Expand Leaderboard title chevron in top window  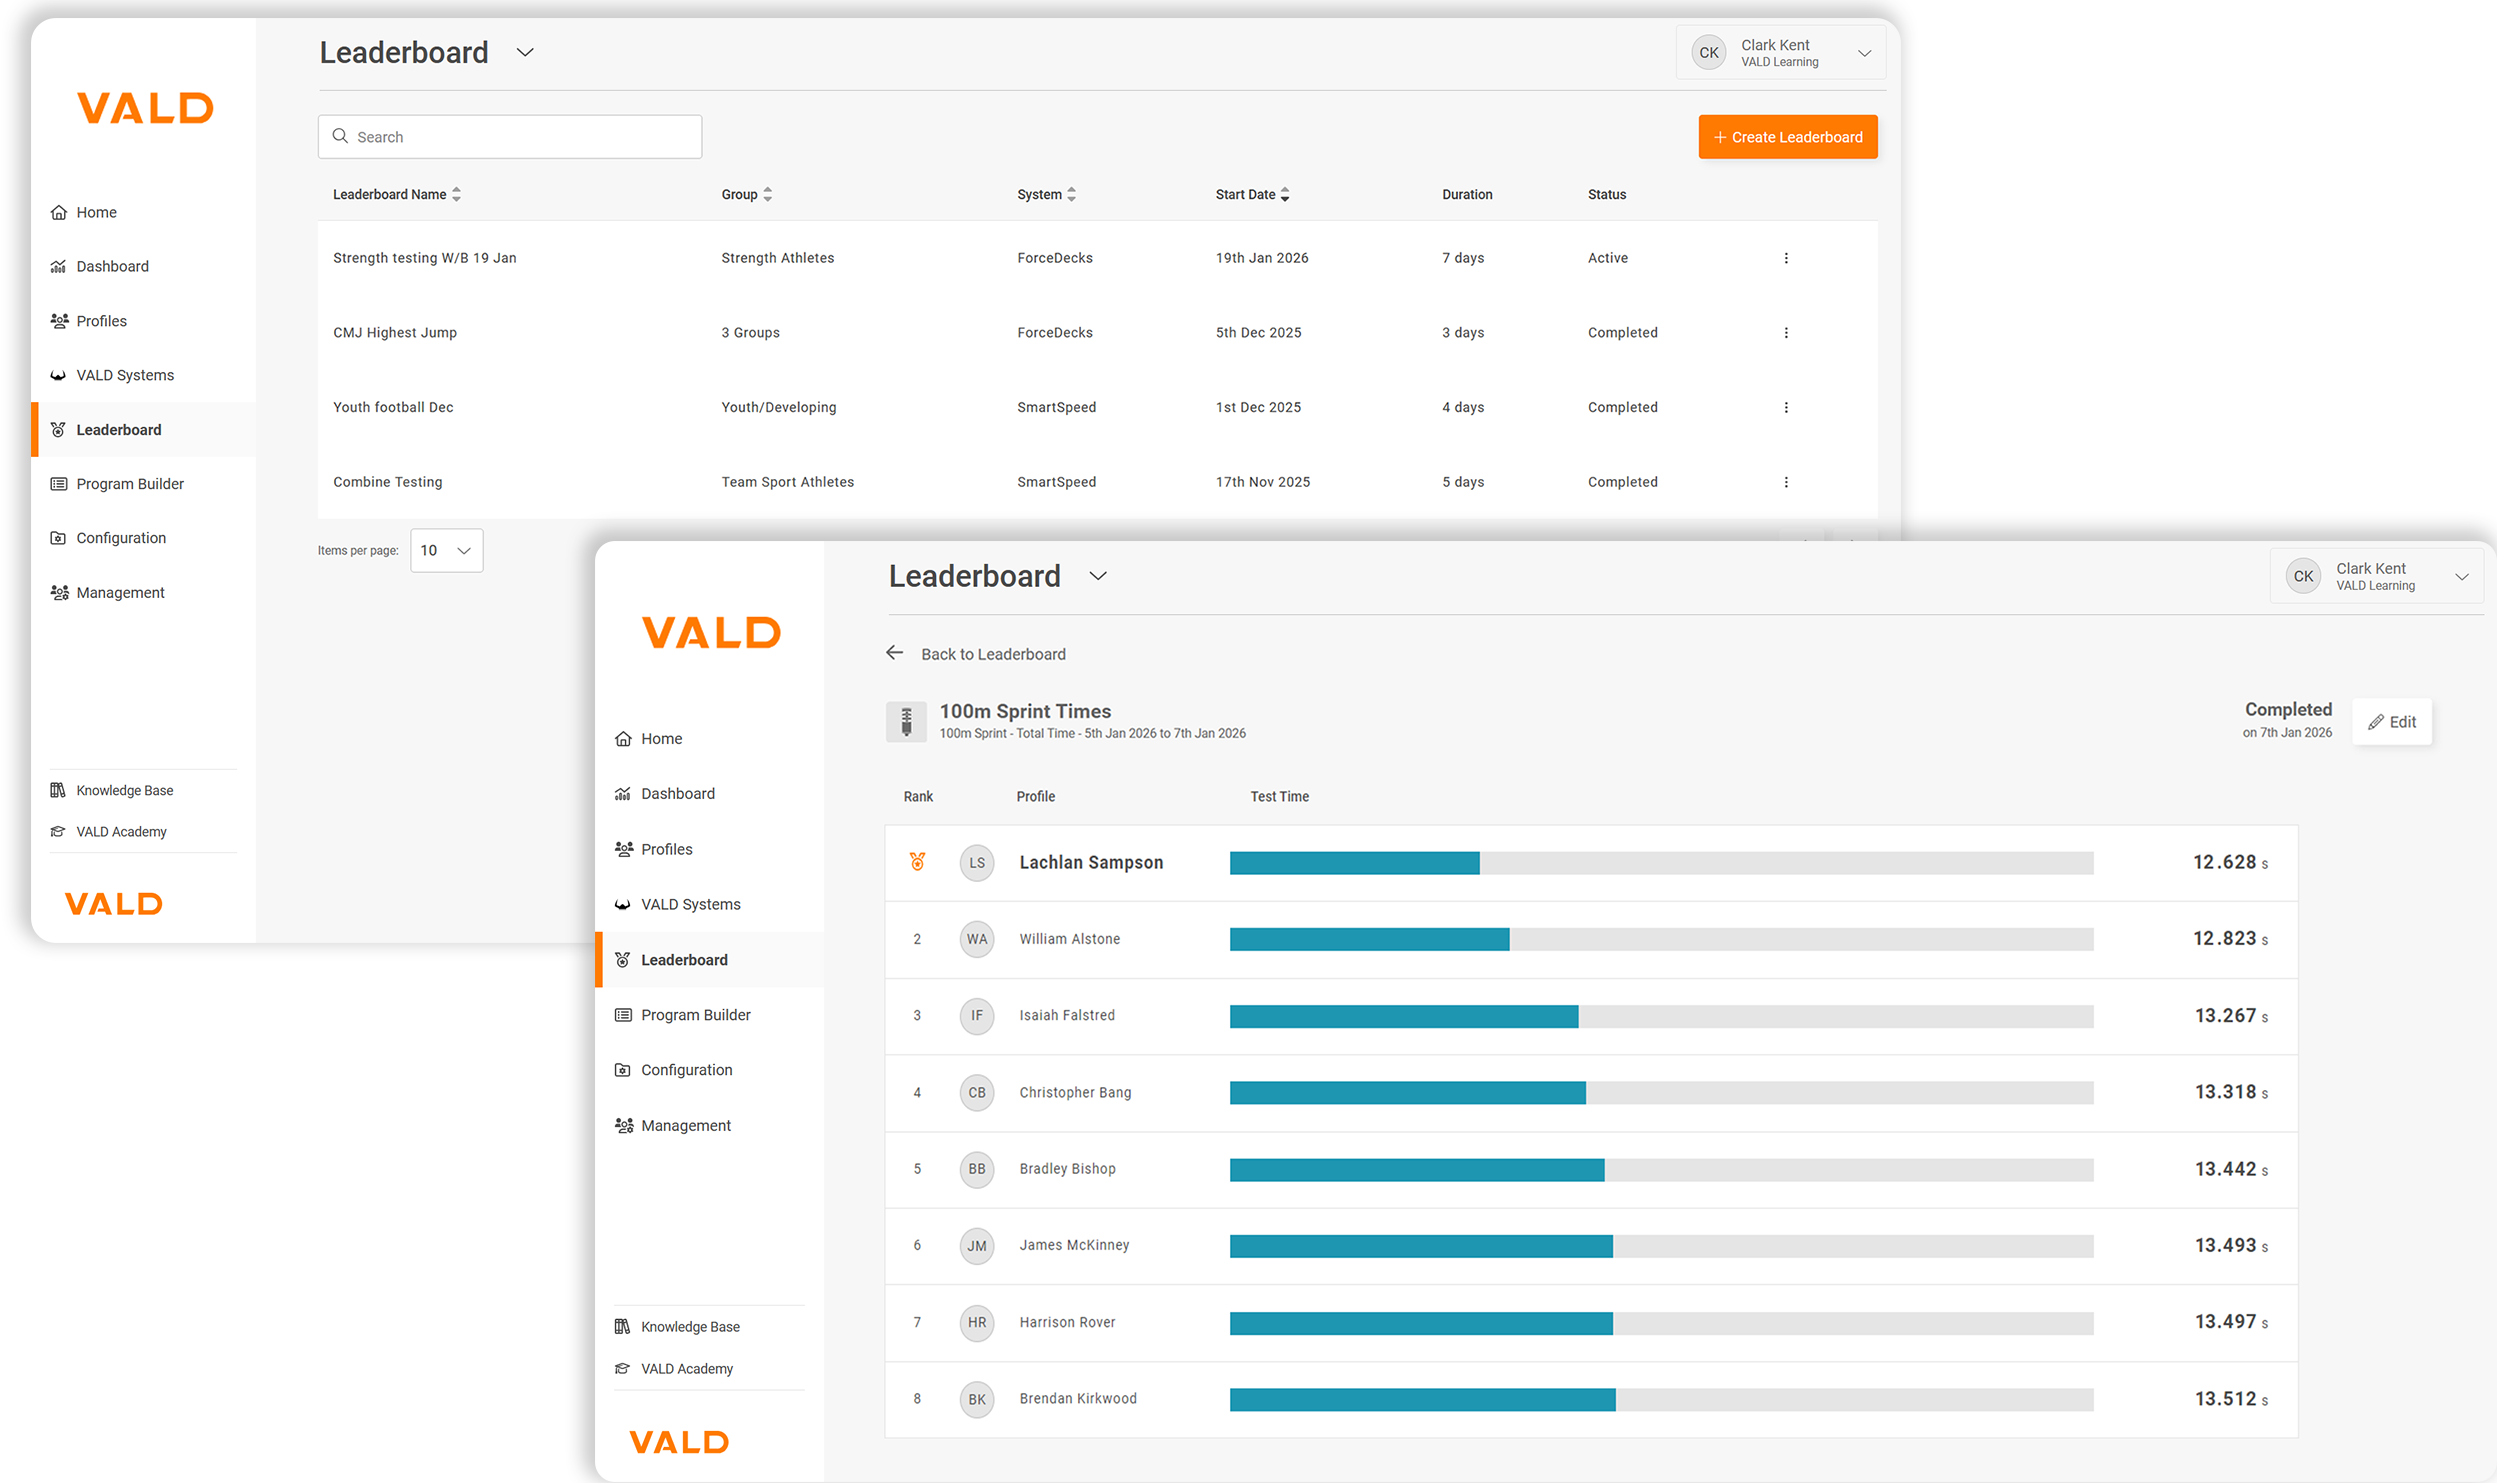point(525,52)
